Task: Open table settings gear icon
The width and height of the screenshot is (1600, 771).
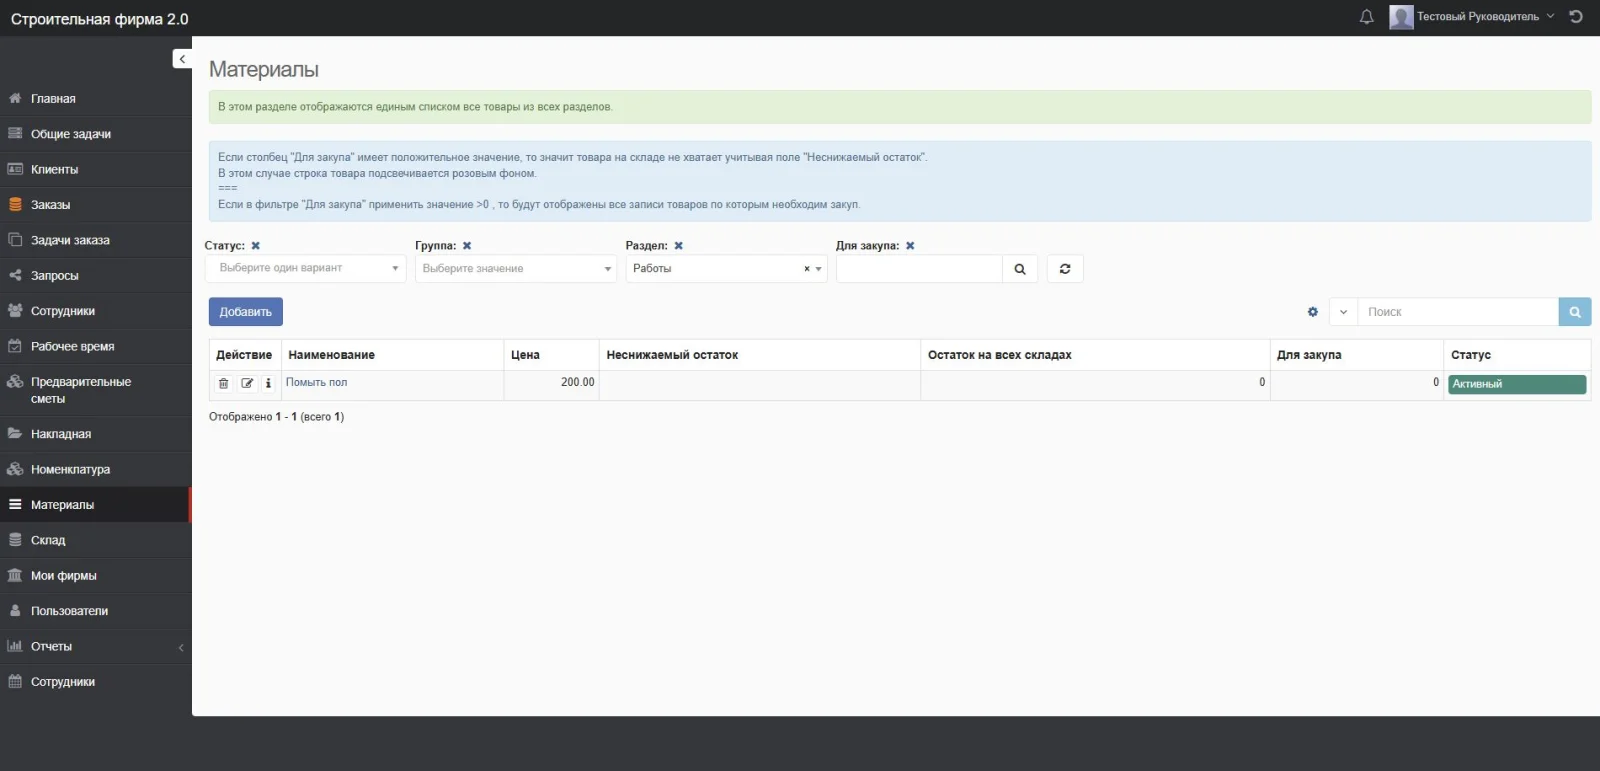Action: pyautogui.click(x=1312, y=312)
